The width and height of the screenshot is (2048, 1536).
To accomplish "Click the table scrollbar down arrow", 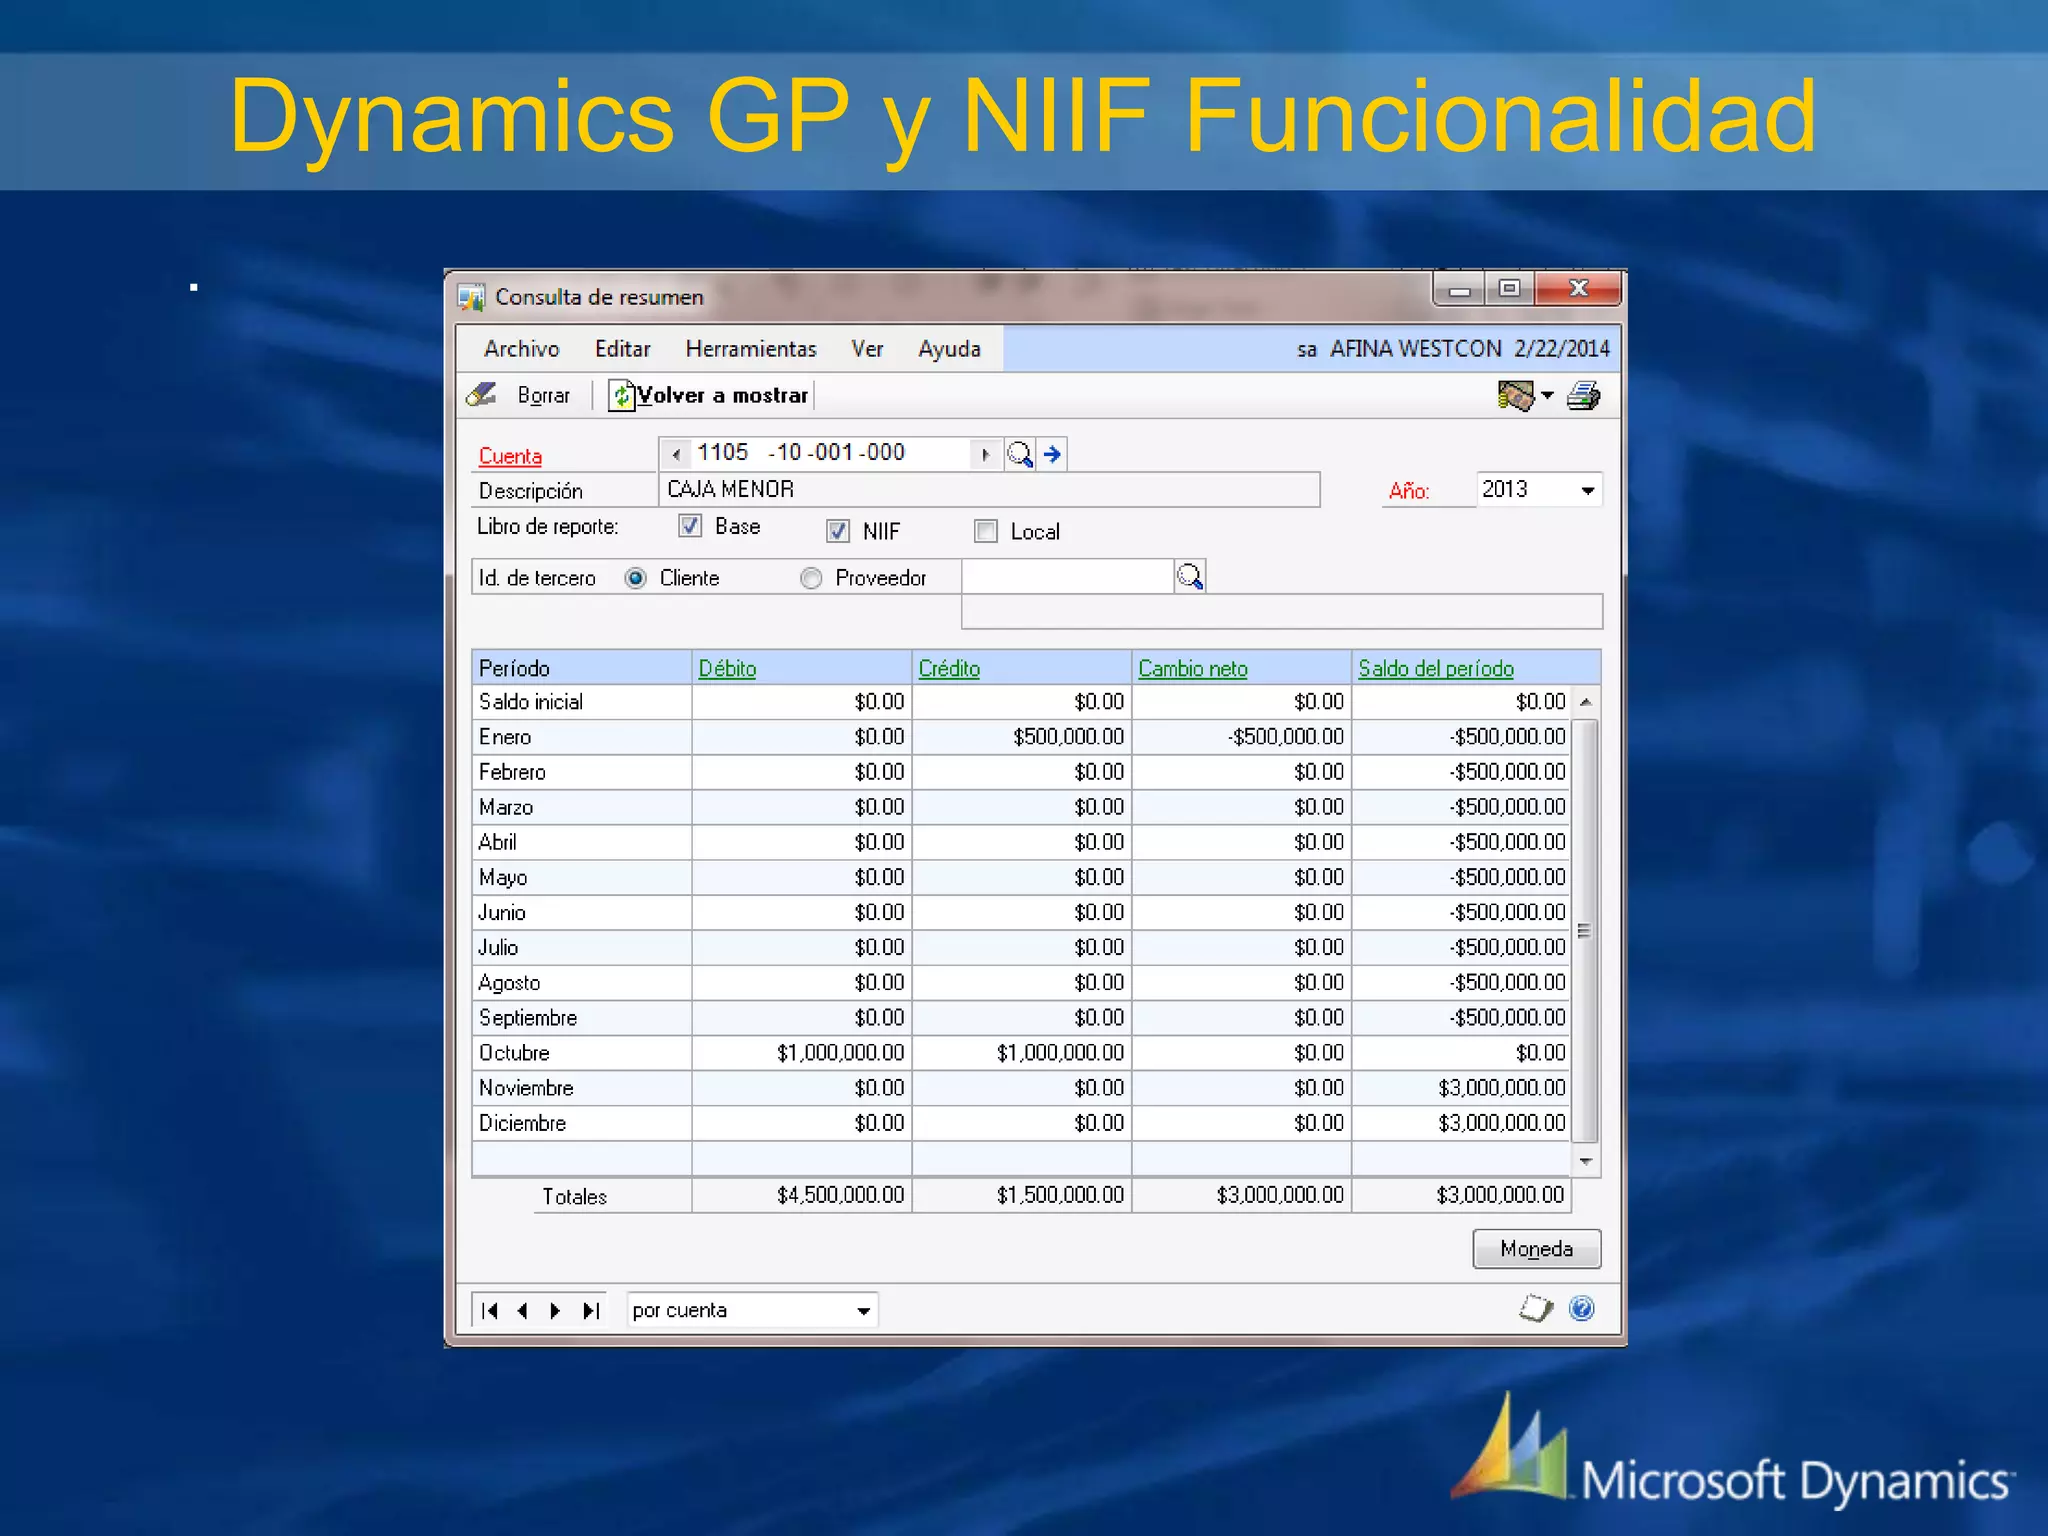I will 1586,1160.
